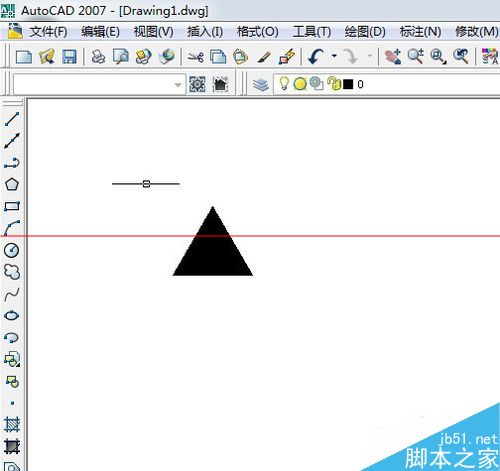This screenshot has height=471, width=500.
Task: Select the Line tool
Action: pos(12,119)
